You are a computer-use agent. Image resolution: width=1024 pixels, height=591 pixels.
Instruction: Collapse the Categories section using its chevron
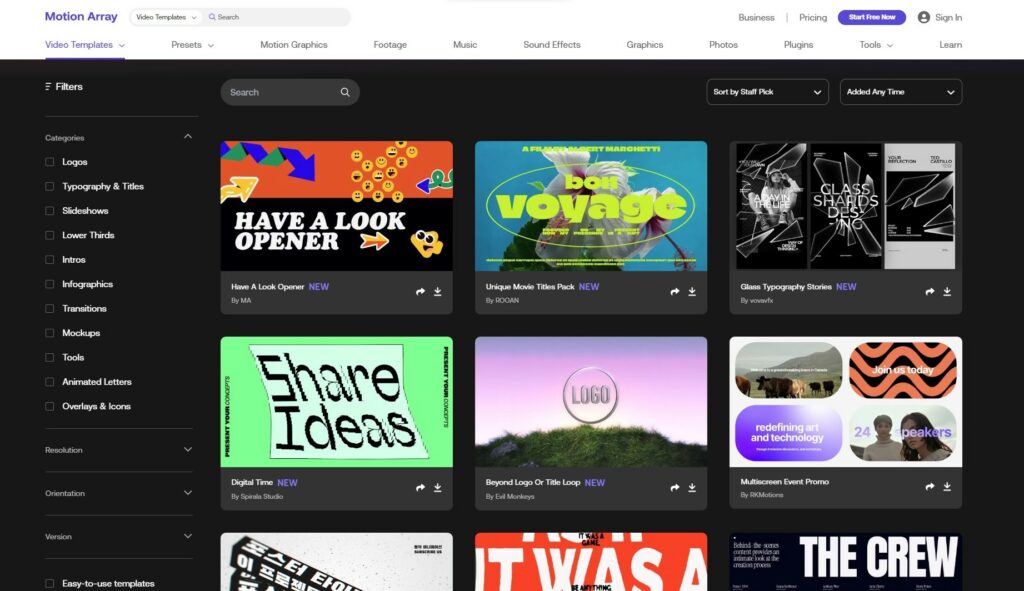coord(188,136)
